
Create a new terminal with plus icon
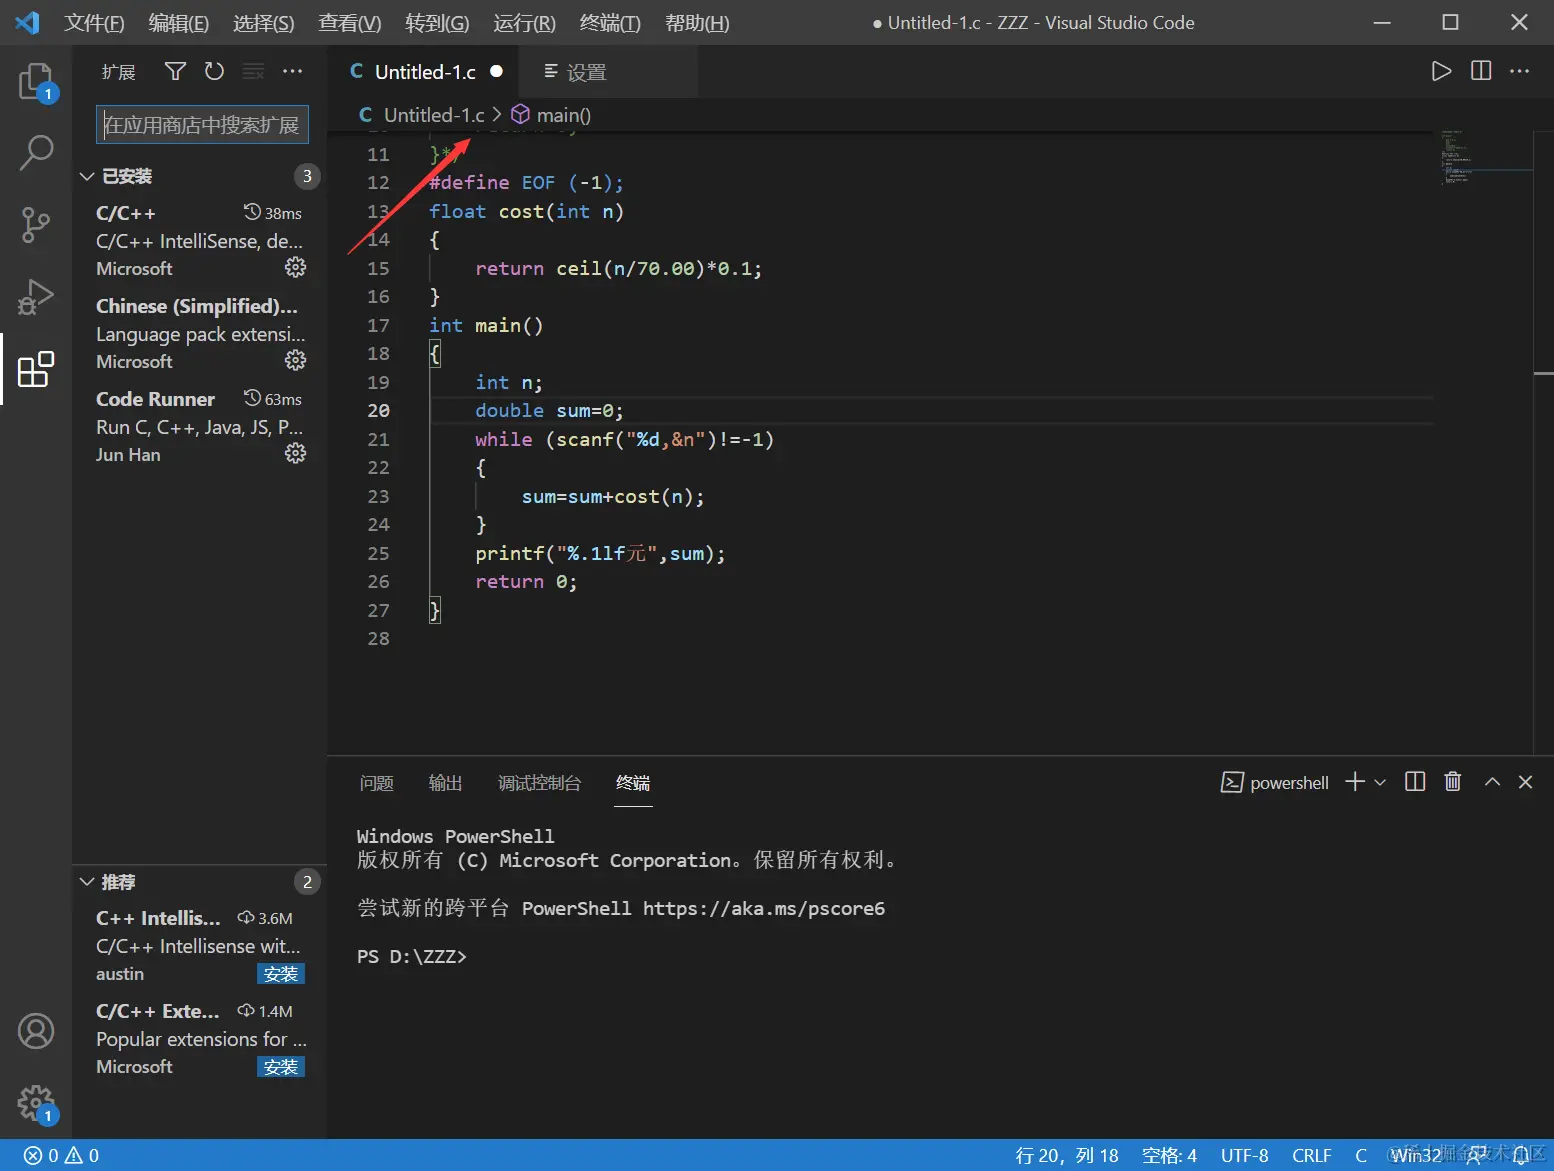pos(1355,782)
